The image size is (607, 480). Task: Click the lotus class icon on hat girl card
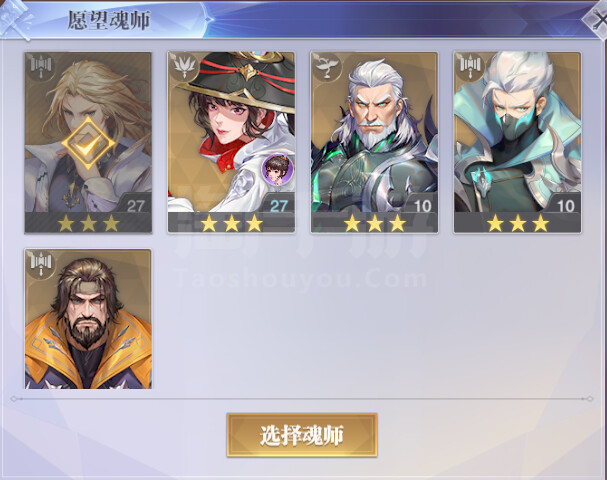pyautogui.click(x=184, y=67)
